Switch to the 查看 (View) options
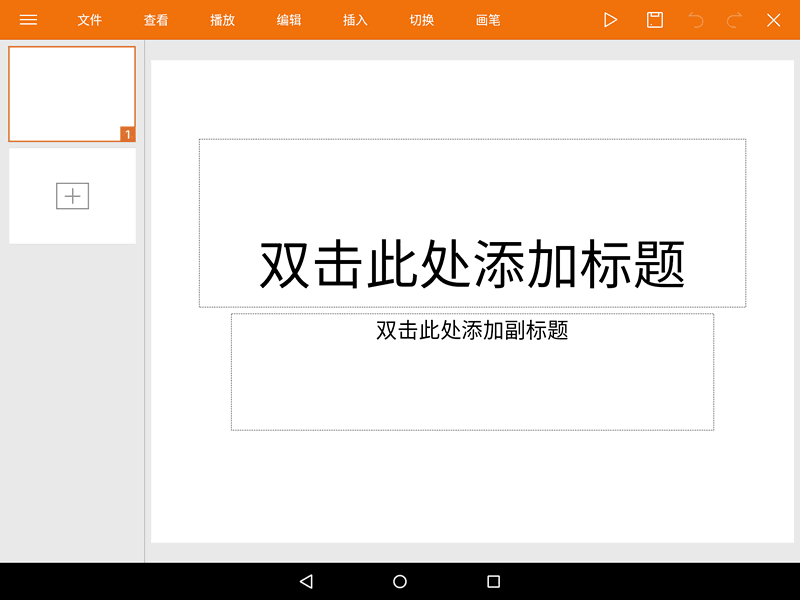The image size is (800, 600). (x=156, y=19)
